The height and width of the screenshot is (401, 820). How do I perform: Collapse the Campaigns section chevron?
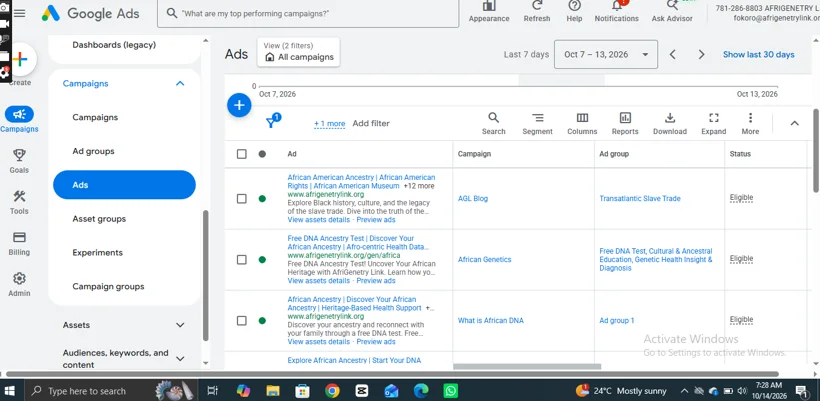(x=180, y=84)
